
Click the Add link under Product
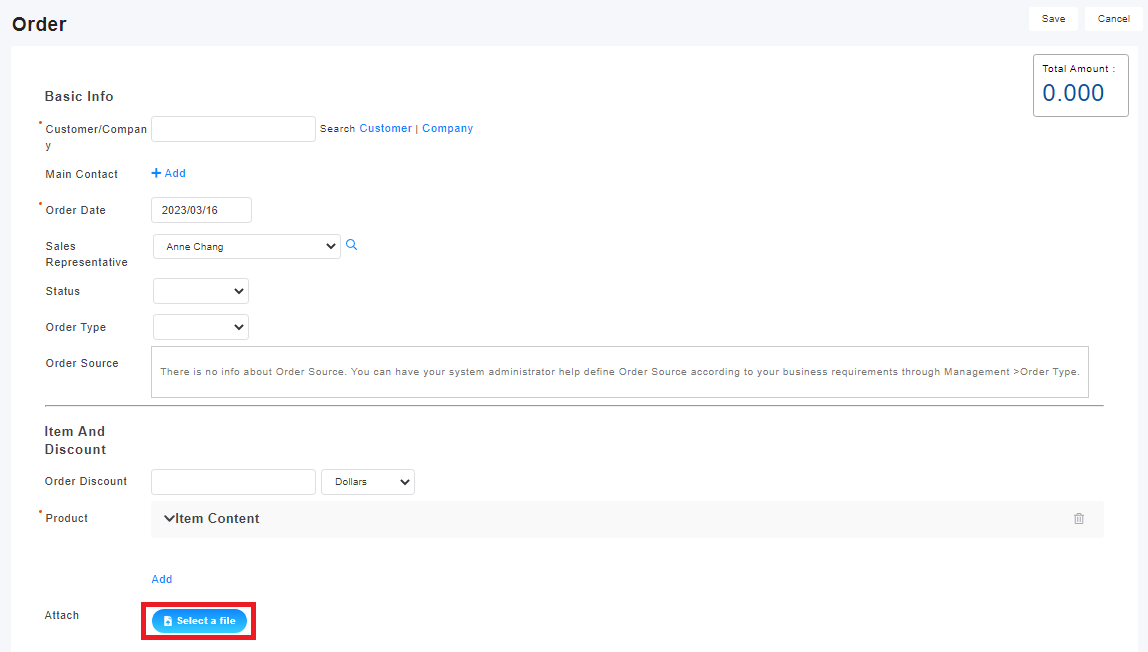162,579
